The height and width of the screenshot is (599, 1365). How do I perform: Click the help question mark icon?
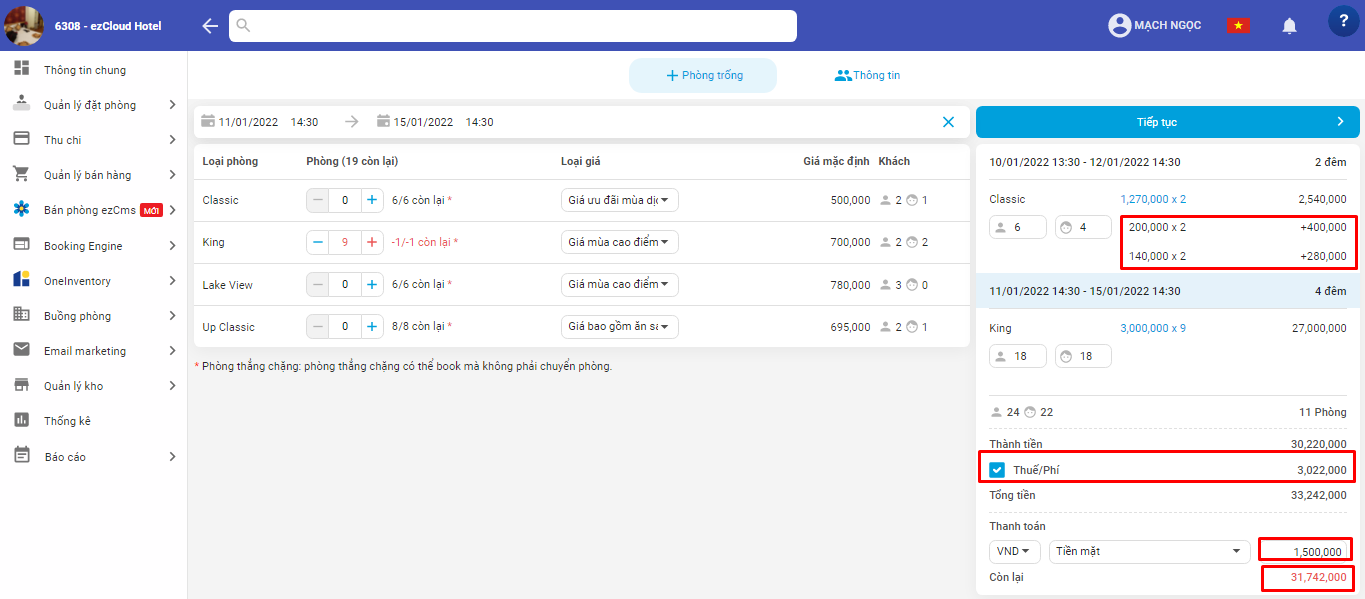point(1343,22)
